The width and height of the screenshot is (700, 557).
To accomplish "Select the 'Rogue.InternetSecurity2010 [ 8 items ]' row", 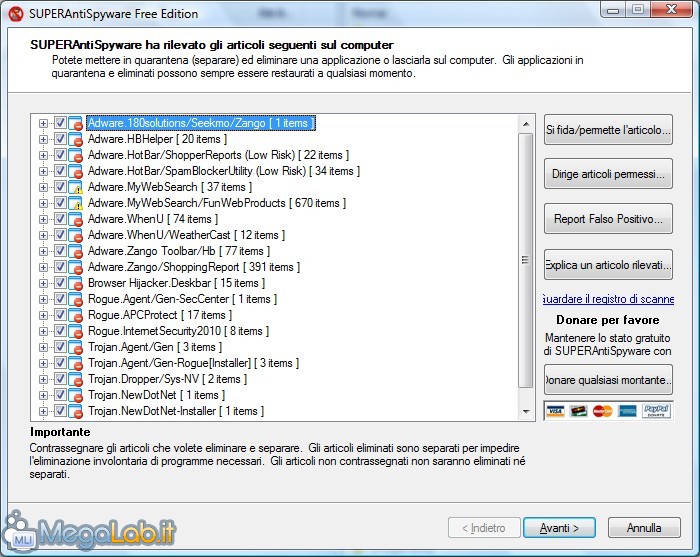I will point(178,331).
